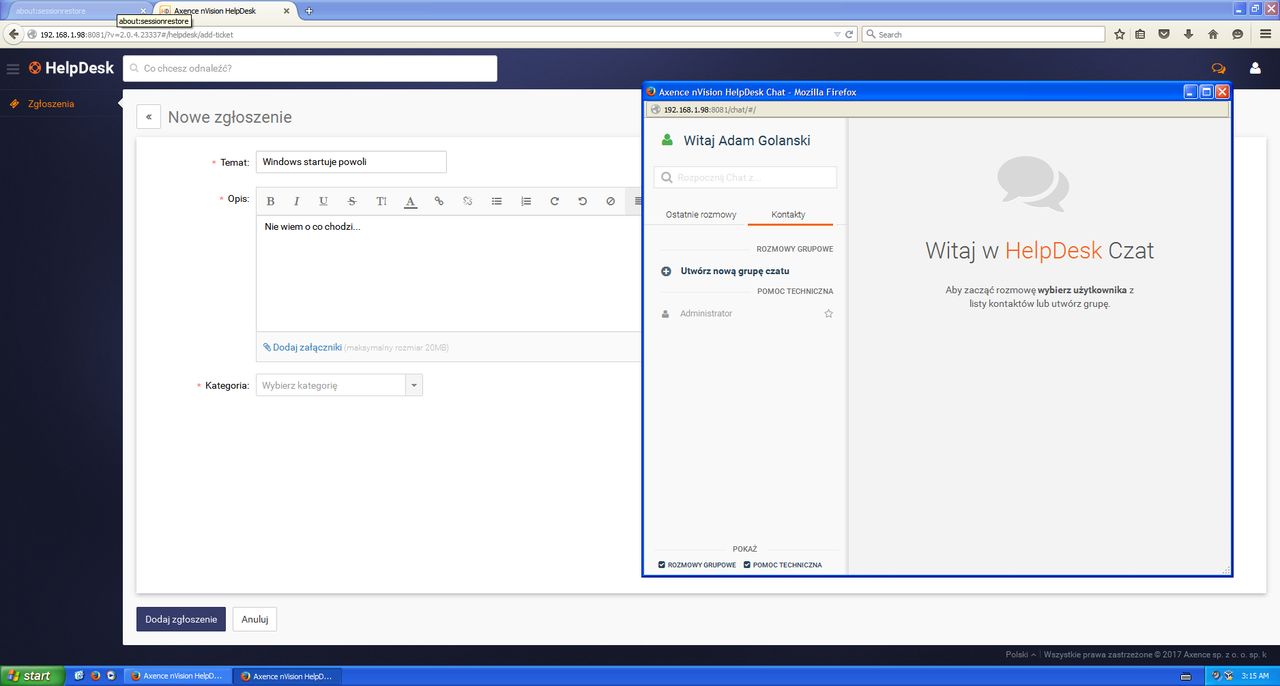
Task: Toggle bold formatting in Opis editor
Action: (270, 201)
